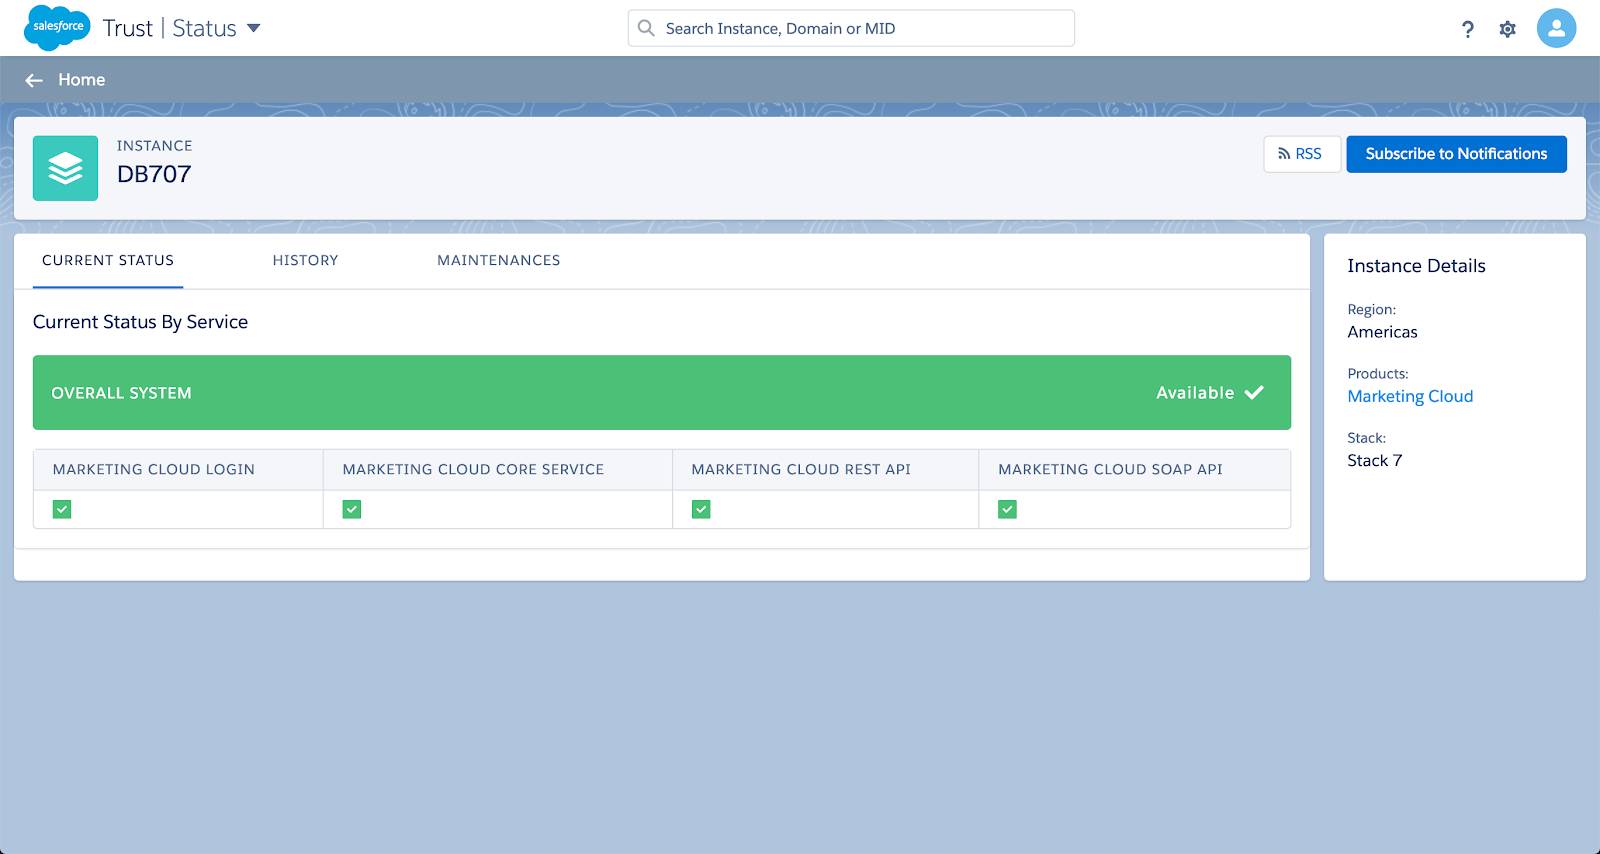Click the back arrow next to Home

(x=34, y=80)
